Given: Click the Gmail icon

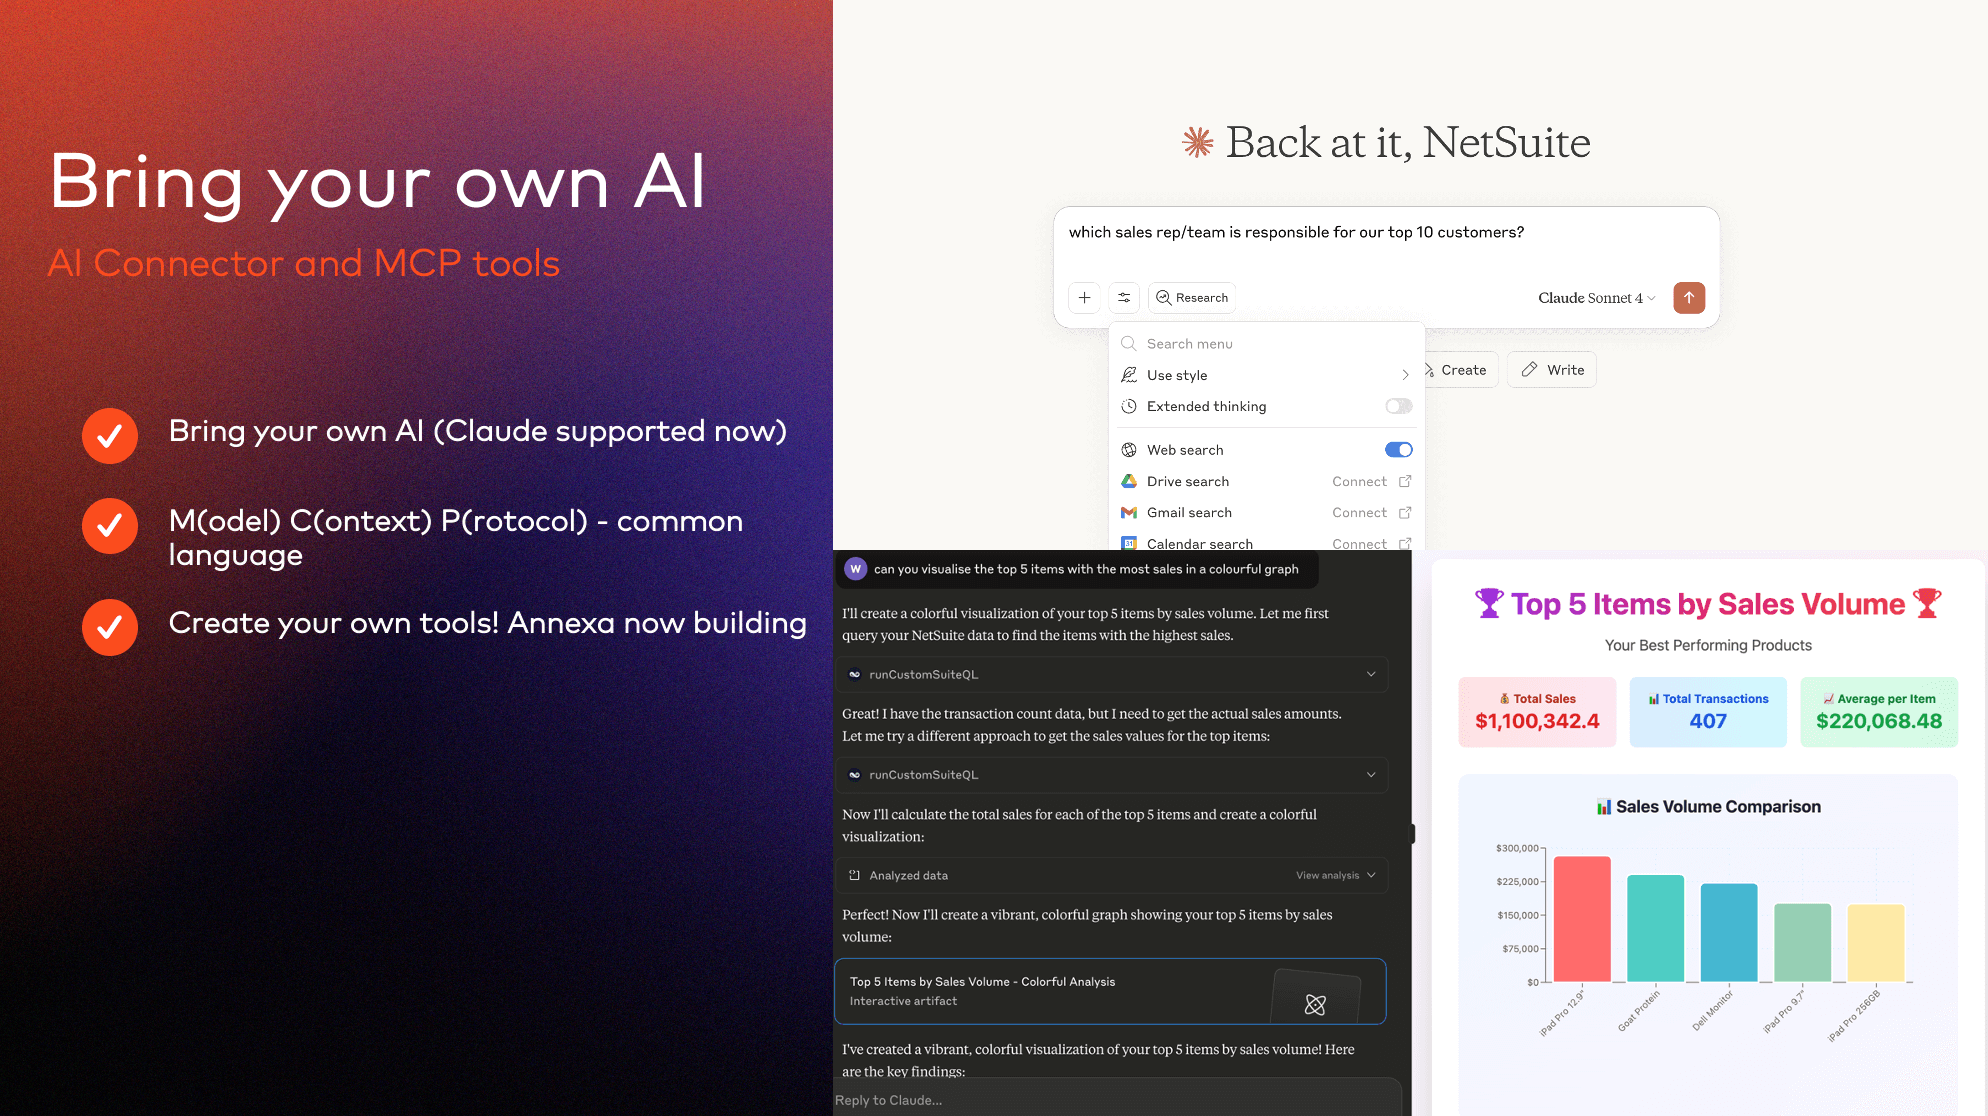Looking at the screenshot, I should coord(1129,512).
